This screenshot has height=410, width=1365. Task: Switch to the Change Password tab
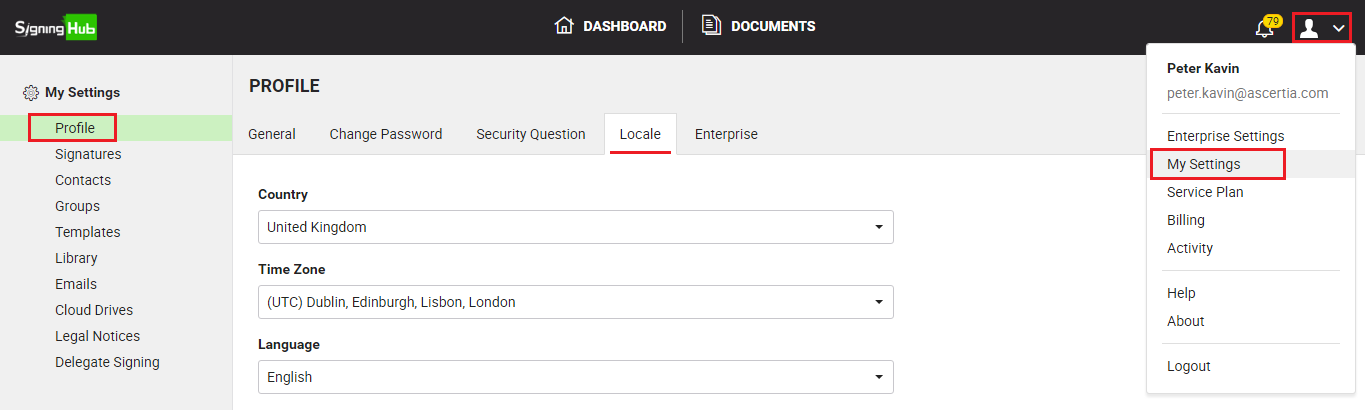point(386,134)
